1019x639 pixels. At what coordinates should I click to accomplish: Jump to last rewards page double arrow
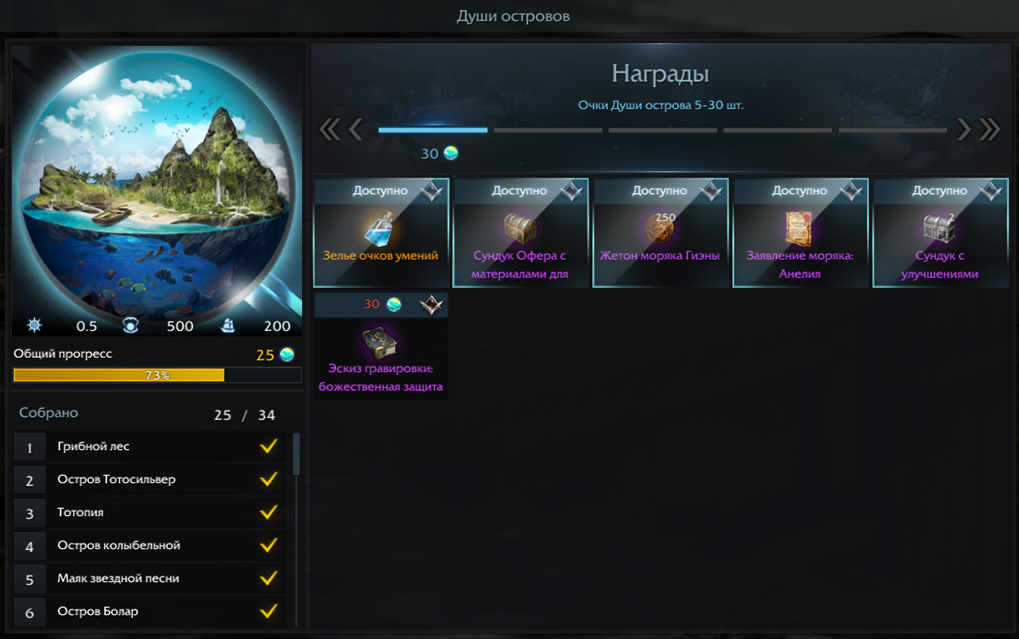[x=990, y=129]
